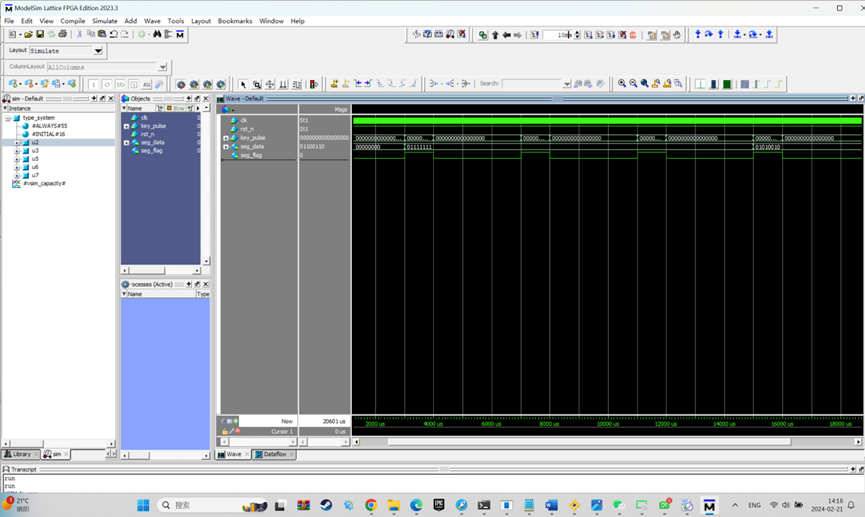Viewport: 865px width, 517px height.
Task: Select the #ALWAYS#55 process item
Action: point(49,126)
